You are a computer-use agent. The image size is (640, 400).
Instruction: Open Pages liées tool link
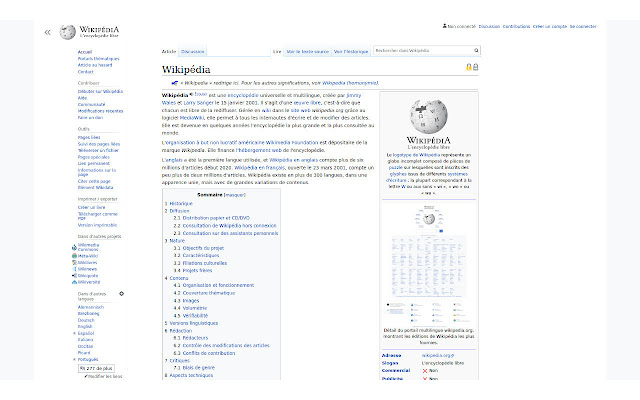(x=89, y=137)
